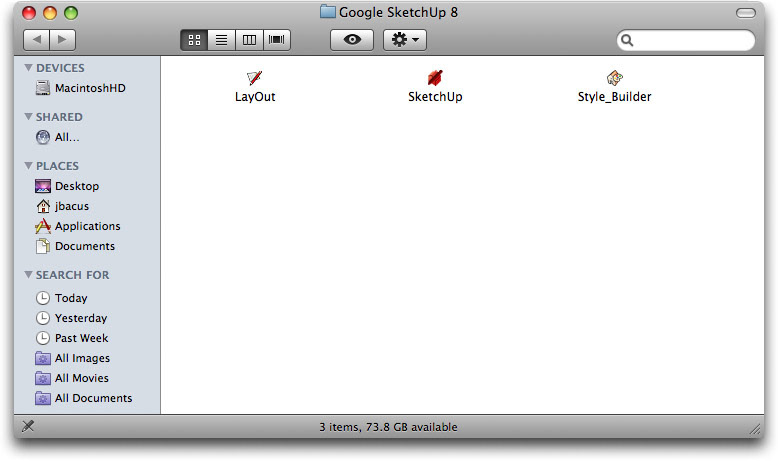The image size is (778, 461).
Task: Click the magnifying glass search icon
Action: click(x=627, y=40)
